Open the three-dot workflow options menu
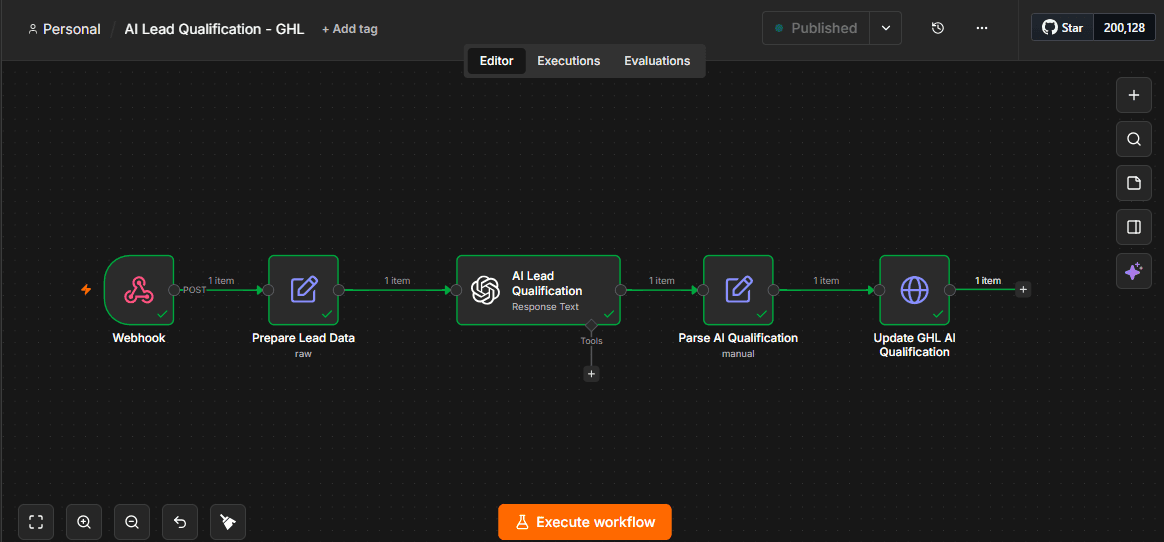The image size is (1164, 542). click(x=981, y=28)
